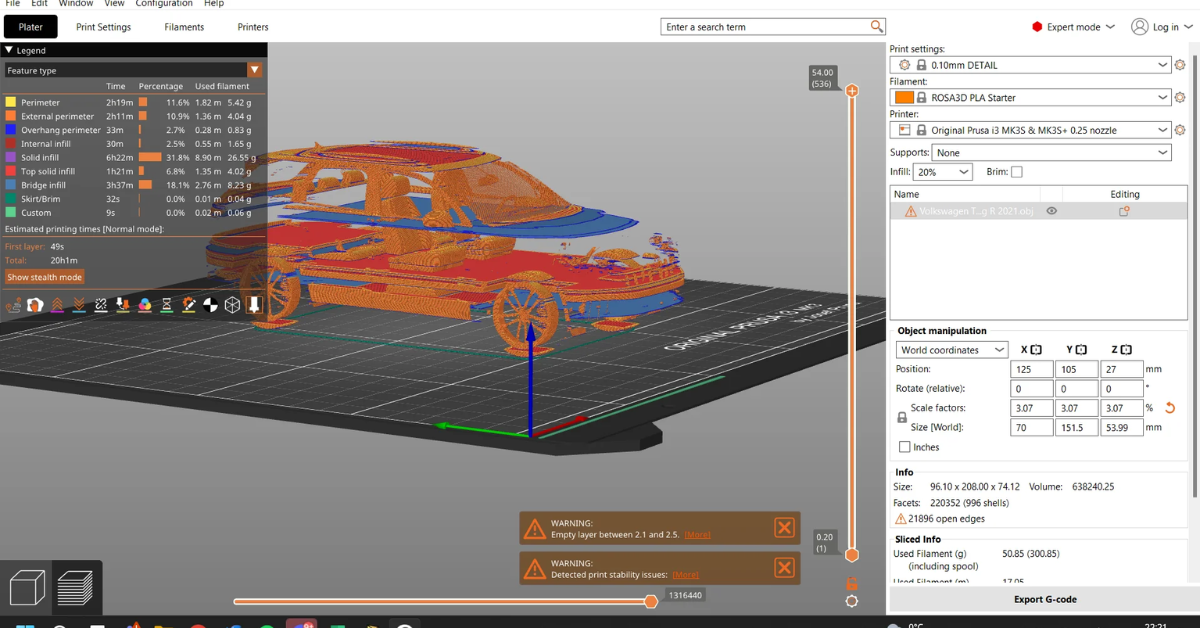Switch to the Print Settings tab

click(103, 27)
